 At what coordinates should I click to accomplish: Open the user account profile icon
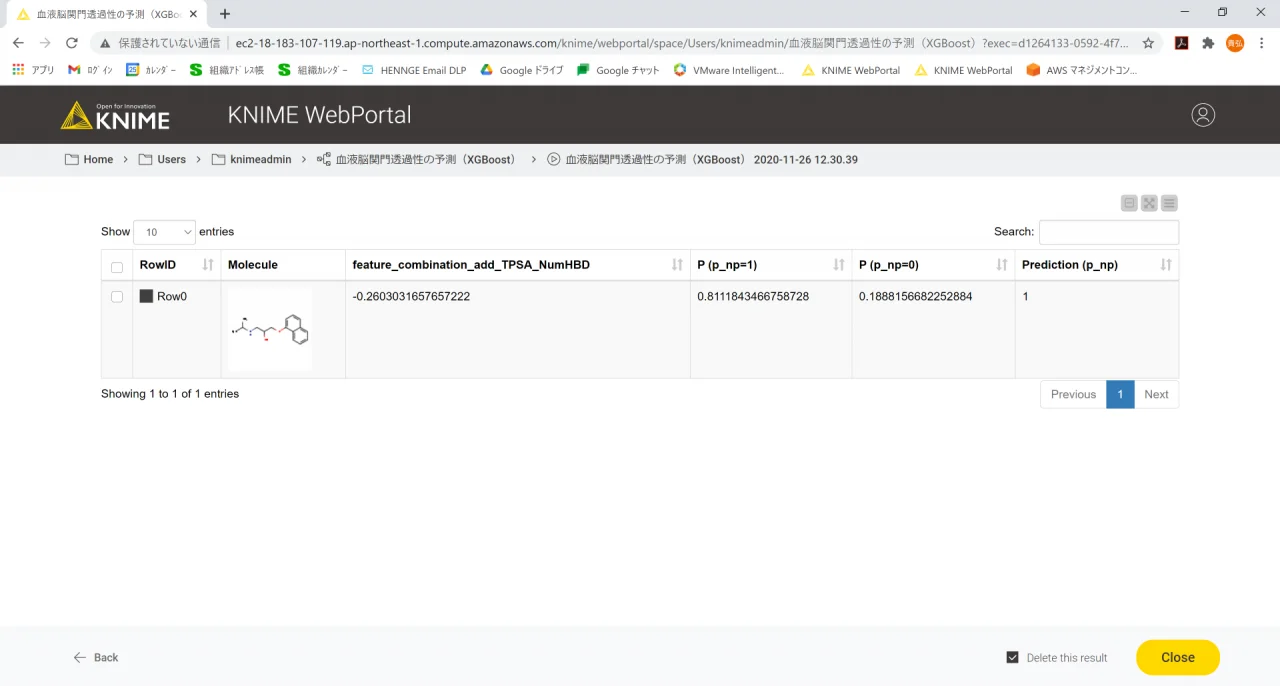point(1203,115)
